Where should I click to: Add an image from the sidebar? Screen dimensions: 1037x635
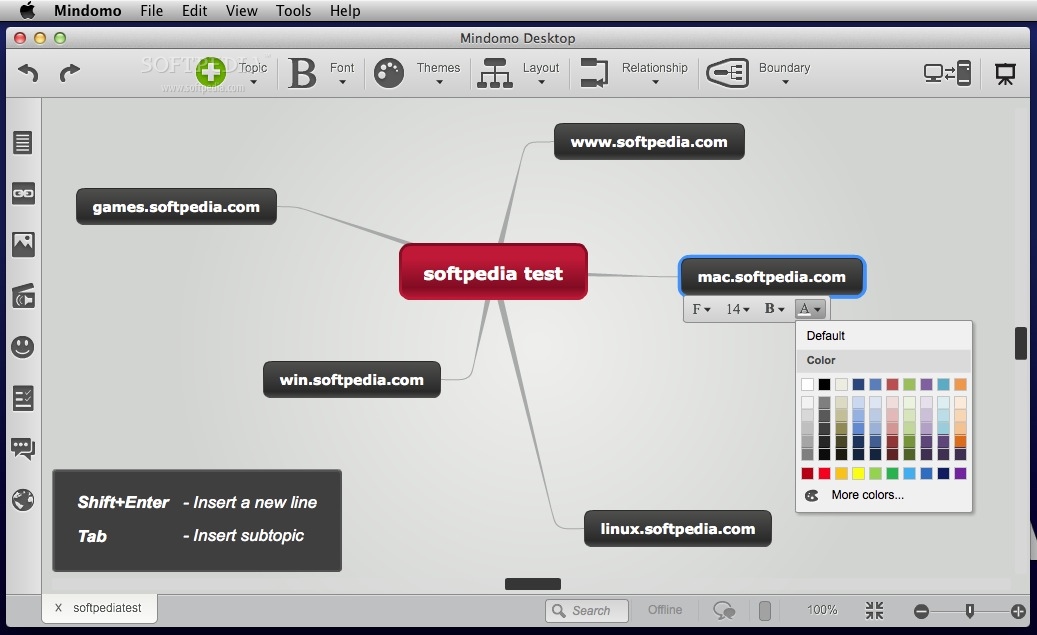click(23, 243)
